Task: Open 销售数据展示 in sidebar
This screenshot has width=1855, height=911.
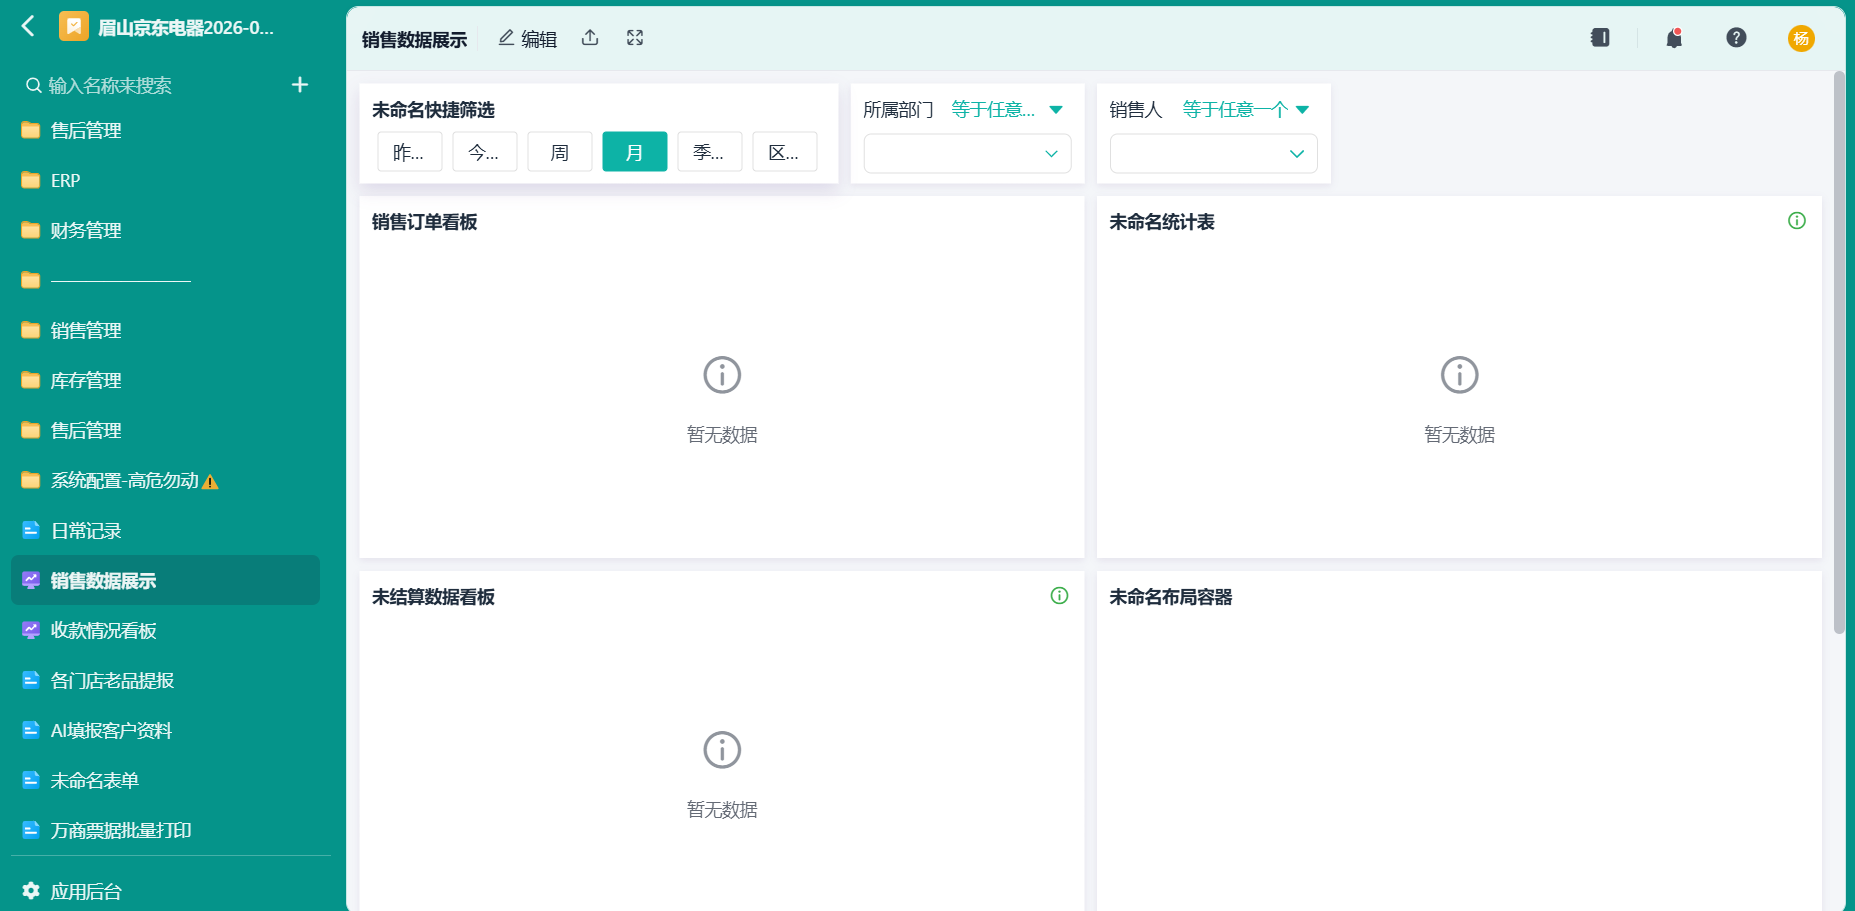Action: click(x=165, y=580)
